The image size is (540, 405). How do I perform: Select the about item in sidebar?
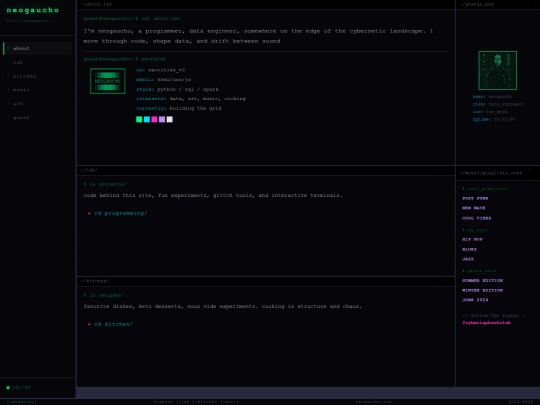(38, 49)
